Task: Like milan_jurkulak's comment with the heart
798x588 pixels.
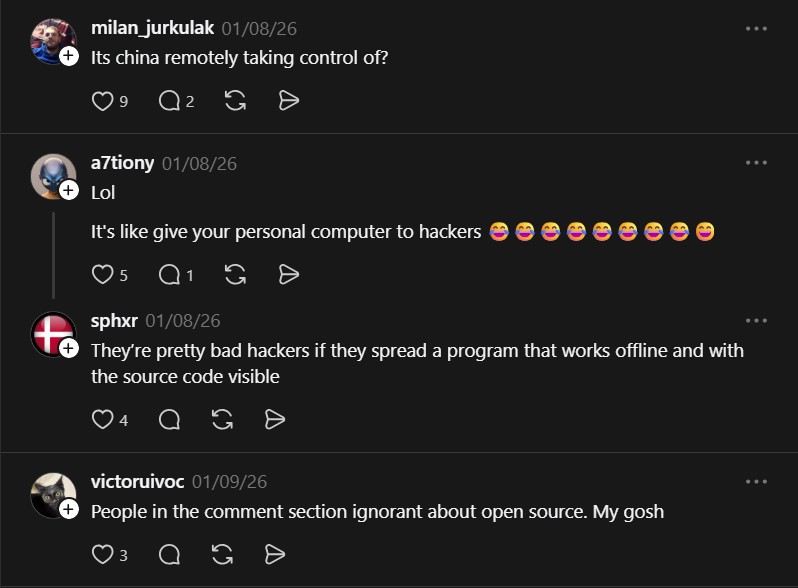Action: pos(102,100)
